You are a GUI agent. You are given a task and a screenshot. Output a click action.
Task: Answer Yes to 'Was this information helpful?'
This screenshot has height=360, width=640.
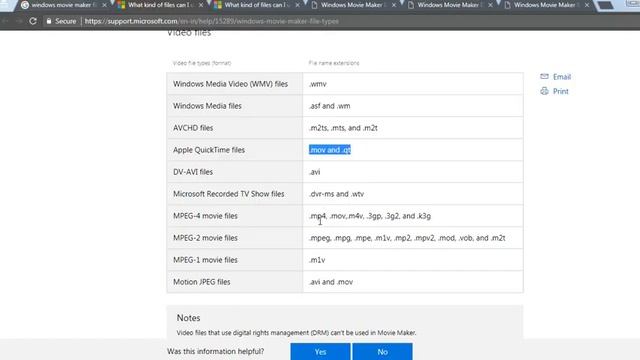320,351
